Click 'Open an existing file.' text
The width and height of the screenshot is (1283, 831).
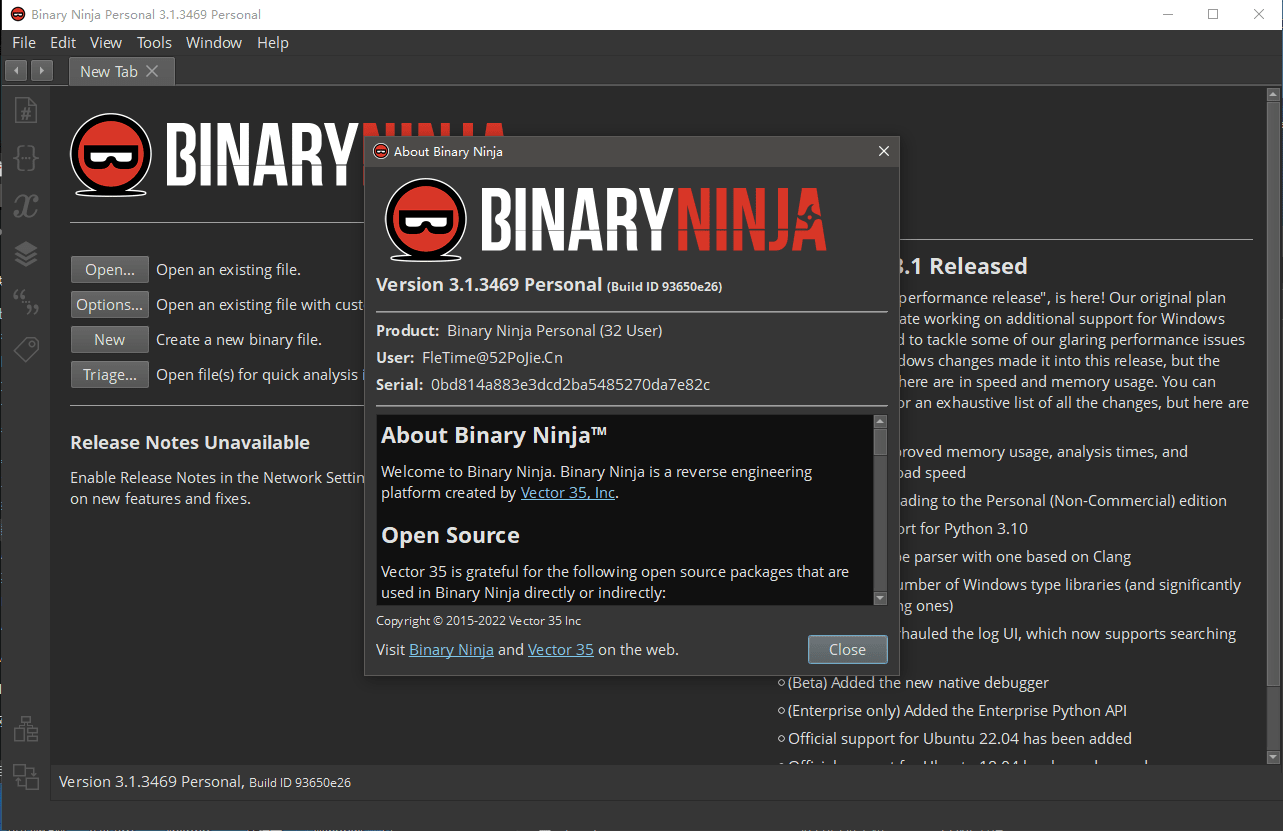[x=228, y=270]
